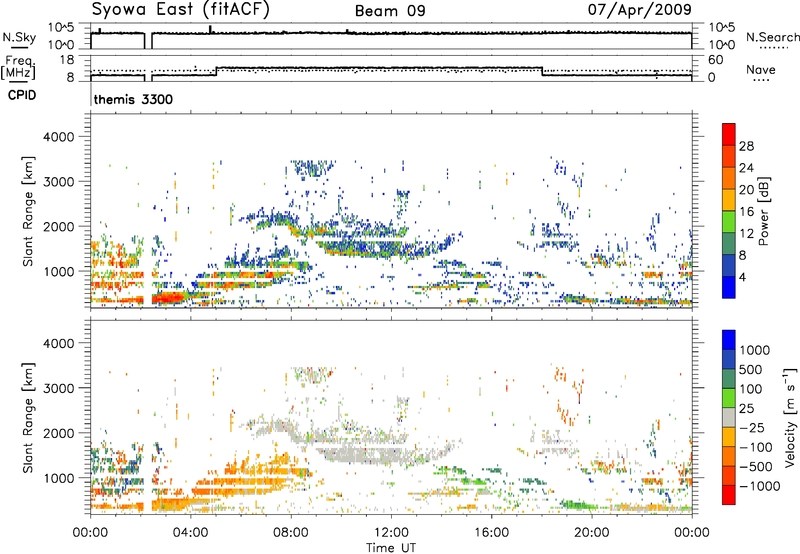Select the 'N.Search' legend label
The image size is (800, 554).
pos(773,37)
